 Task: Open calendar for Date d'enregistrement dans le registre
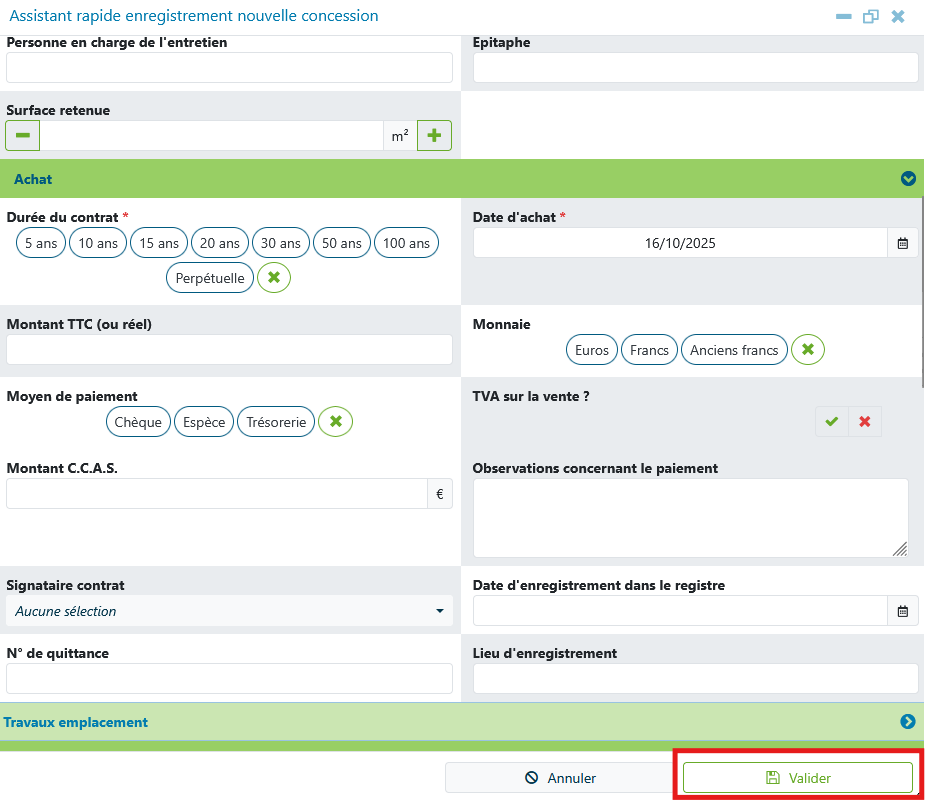click(x=903, y=611)
